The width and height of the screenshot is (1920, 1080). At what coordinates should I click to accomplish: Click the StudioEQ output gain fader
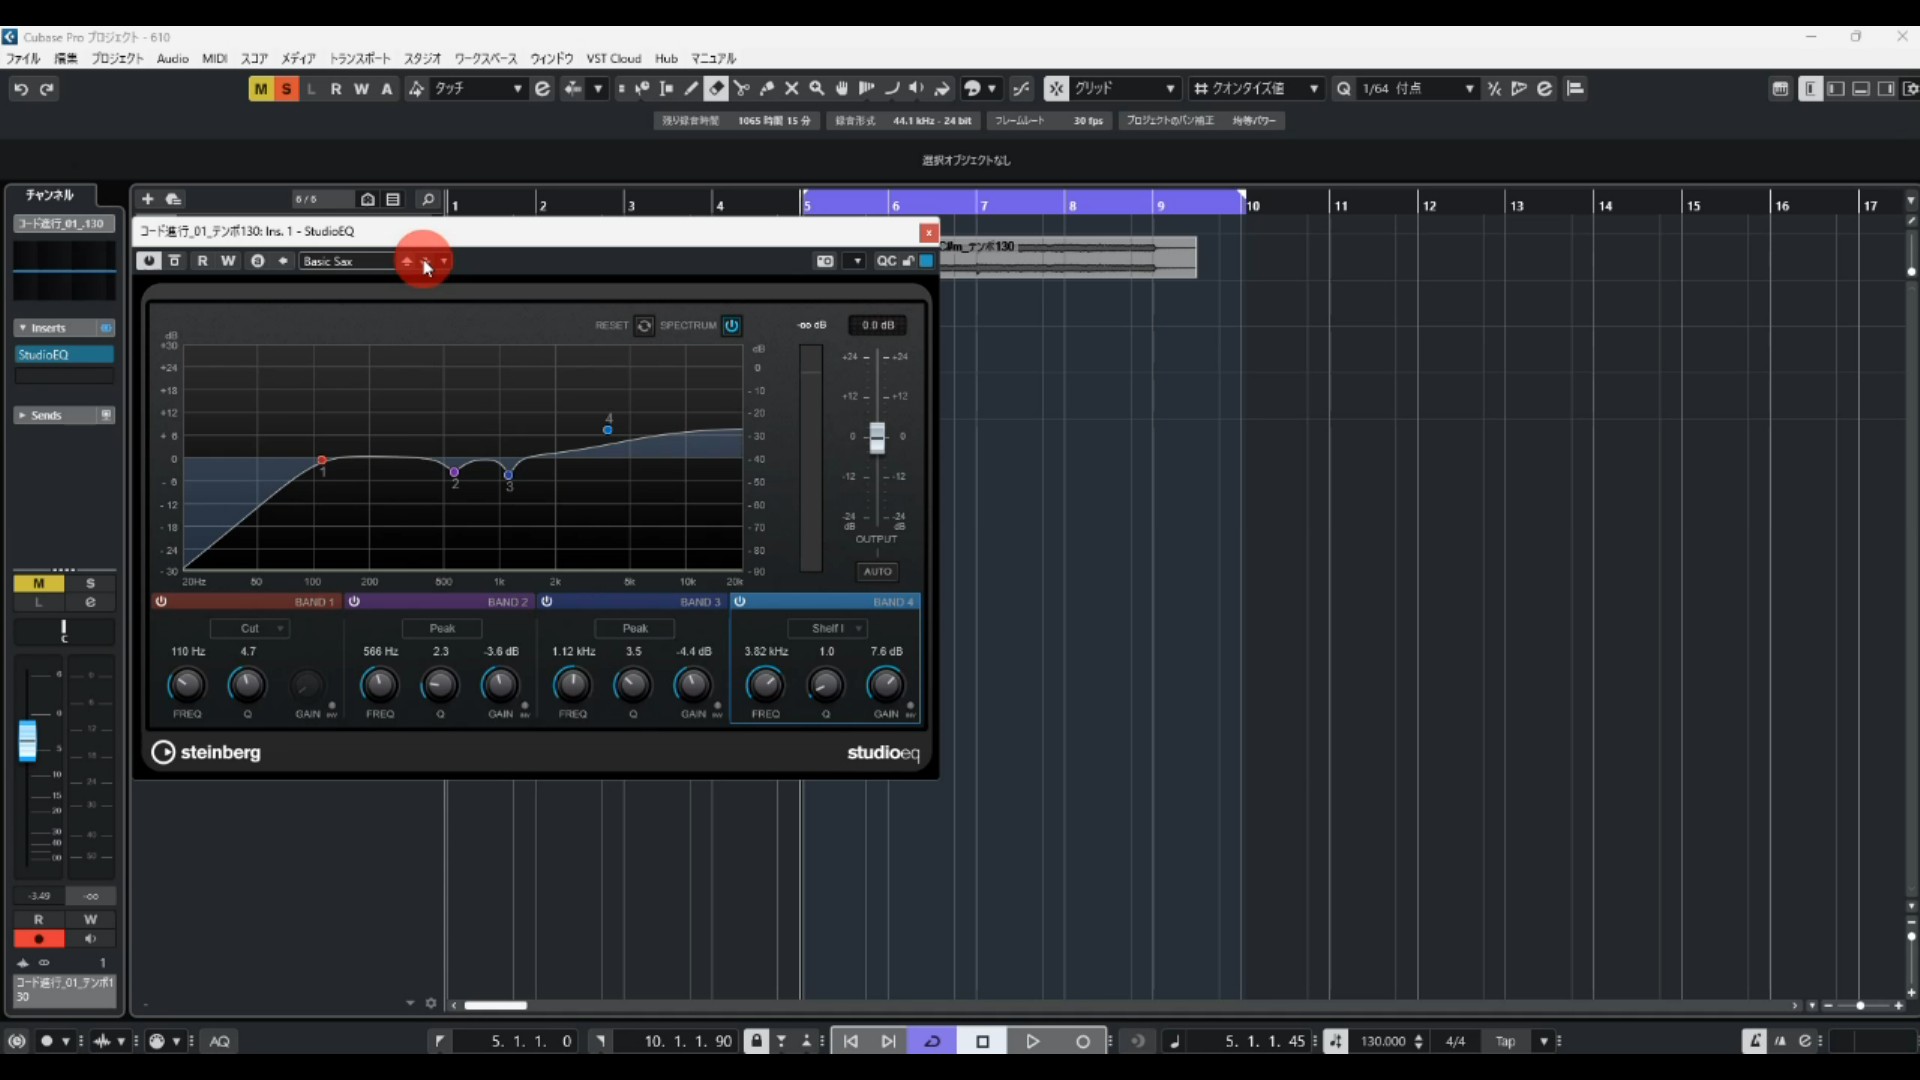(x=877, y=437)
